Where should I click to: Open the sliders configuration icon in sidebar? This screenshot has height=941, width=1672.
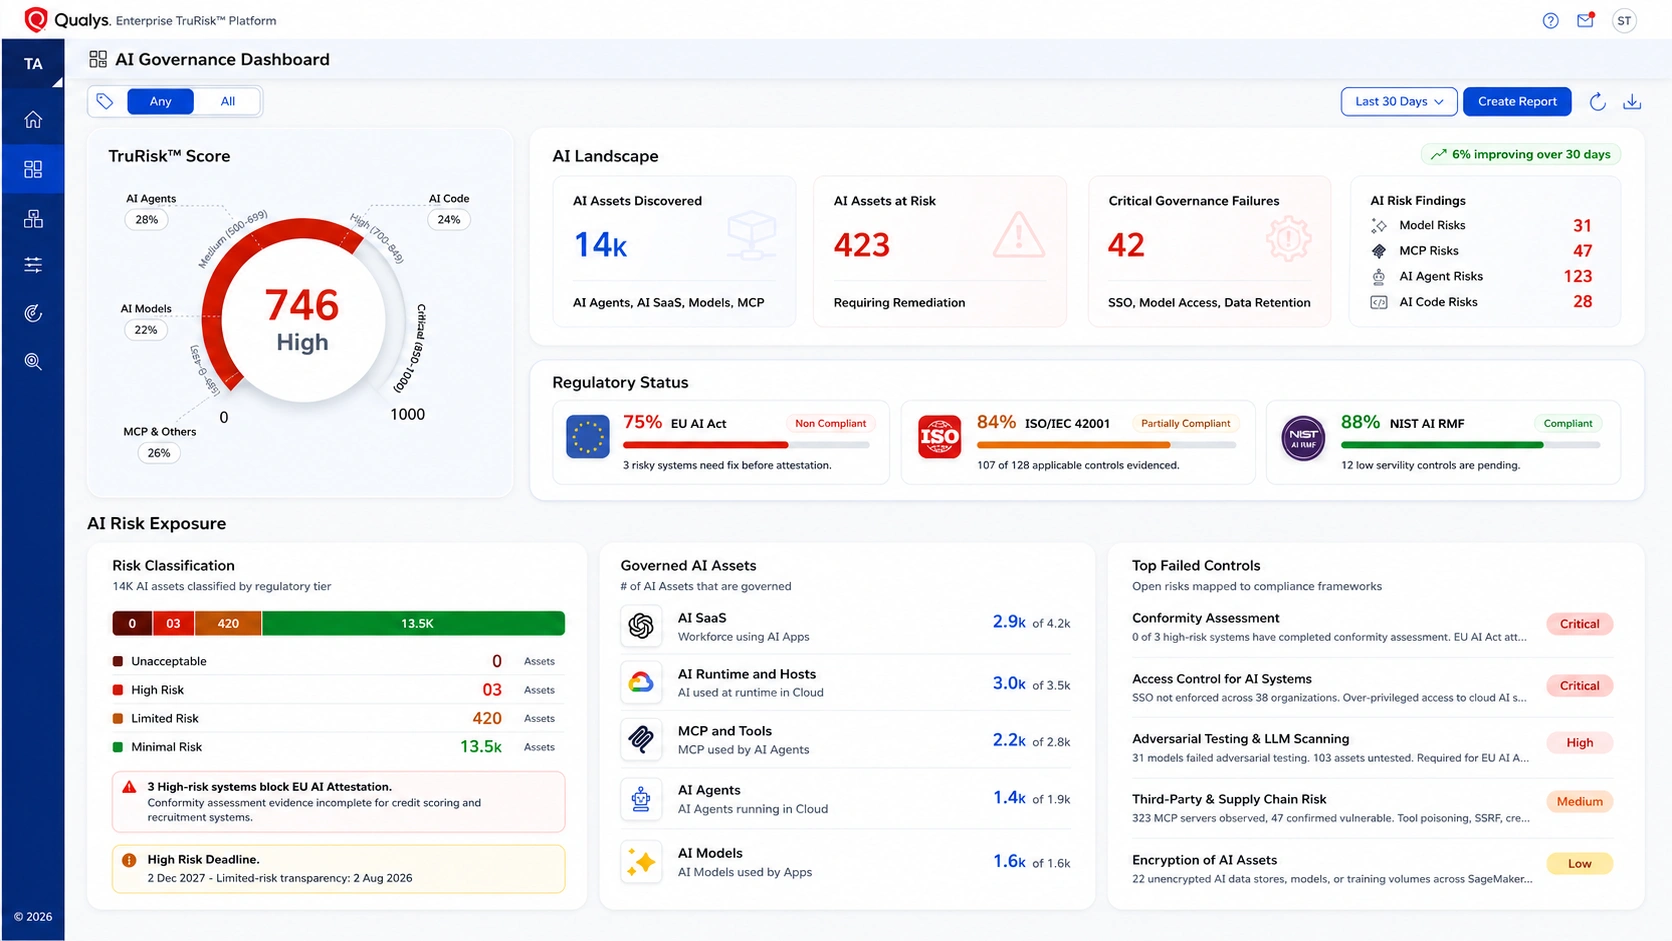click(x=33, y=265)
